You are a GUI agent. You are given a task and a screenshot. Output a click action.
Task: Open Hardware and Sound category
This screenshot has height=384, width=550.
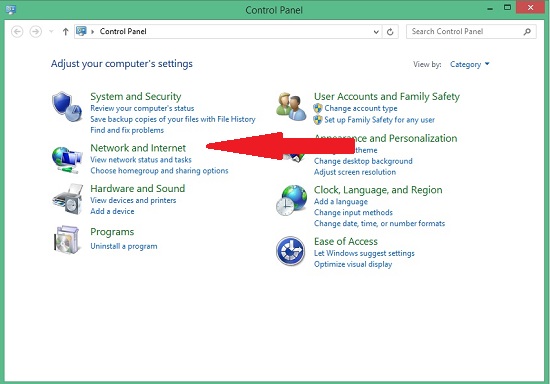(138, 189)
